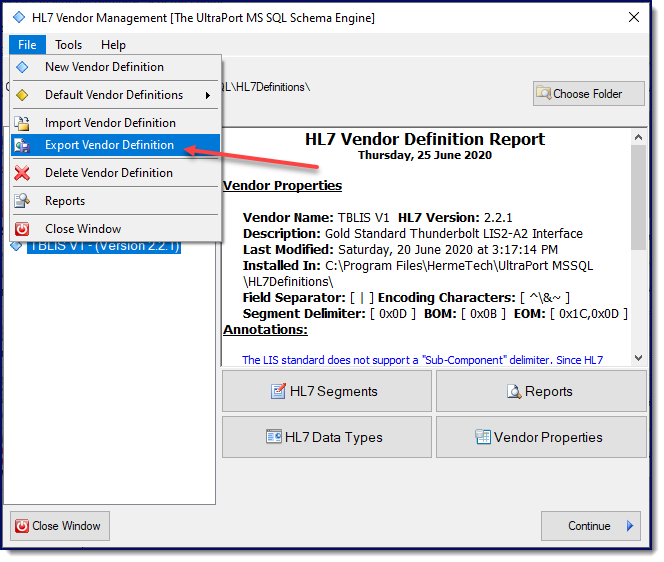Click the 'Last Modified' line in report
The width and height of the screenshot is (664, 562).
(x=400, y=250)
